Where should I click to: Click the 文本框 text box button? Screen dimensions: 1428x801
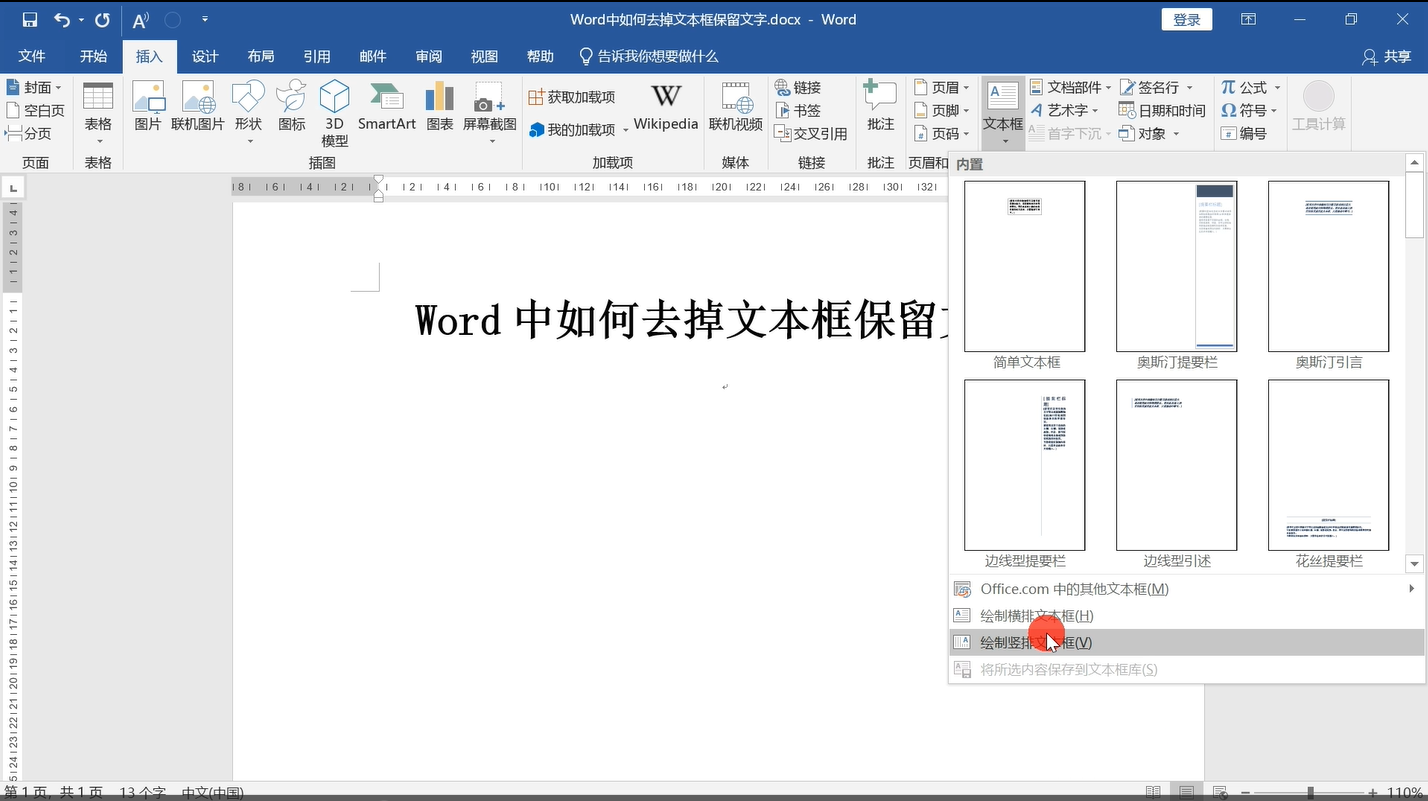[x=1003, y=113]
